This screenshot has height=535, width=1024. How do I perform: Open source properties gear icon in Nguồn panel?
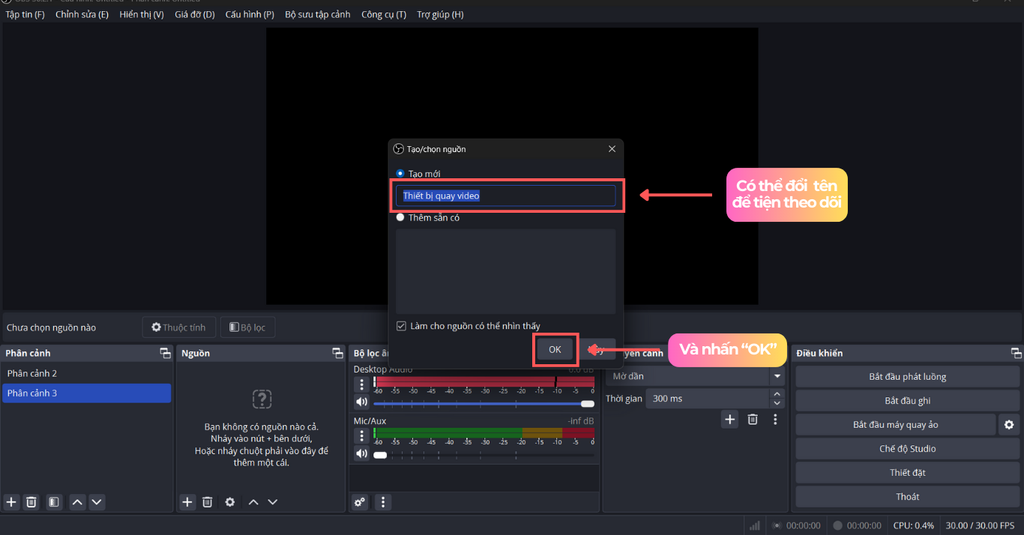(230, 502)
